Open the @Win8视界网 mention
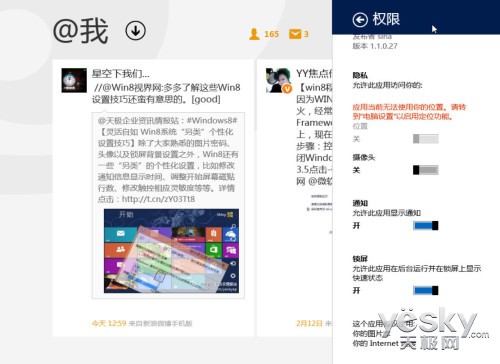 (x=131, y=87)
